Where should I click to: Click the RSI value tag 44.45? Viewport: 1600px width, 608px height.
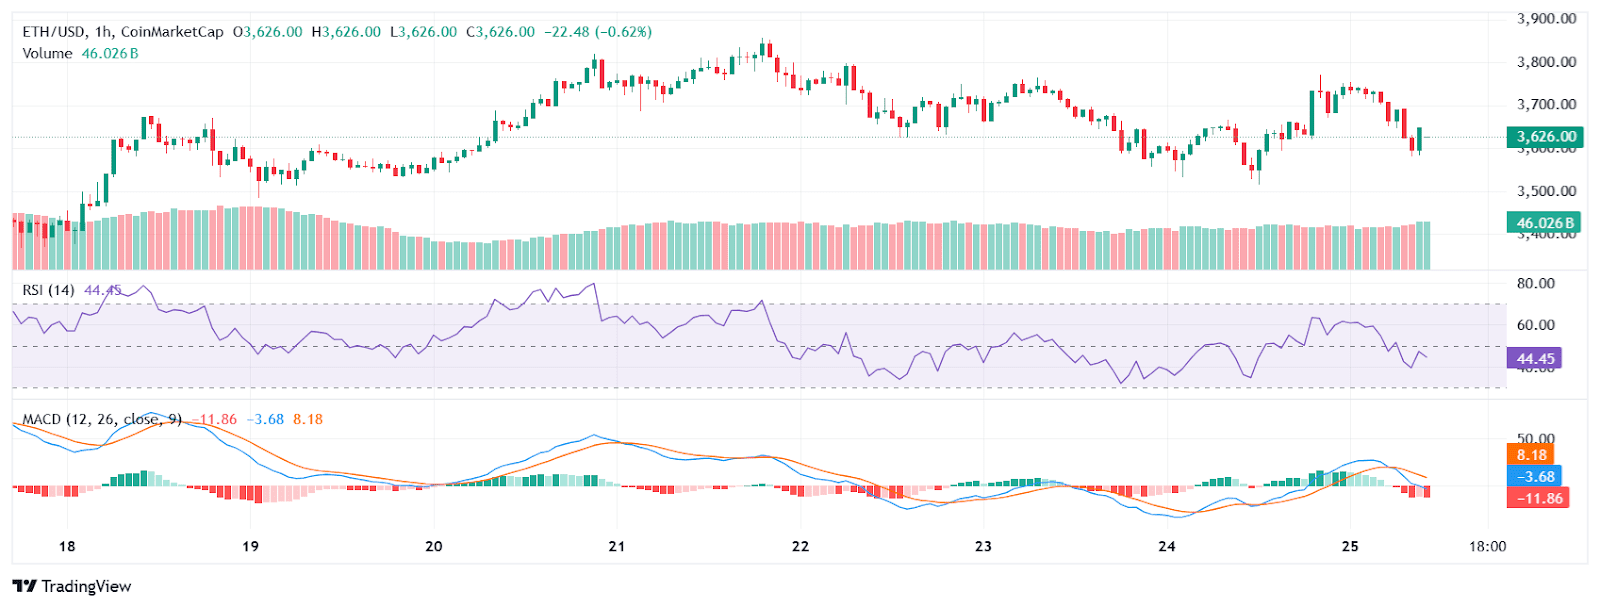click(1535, 358)
